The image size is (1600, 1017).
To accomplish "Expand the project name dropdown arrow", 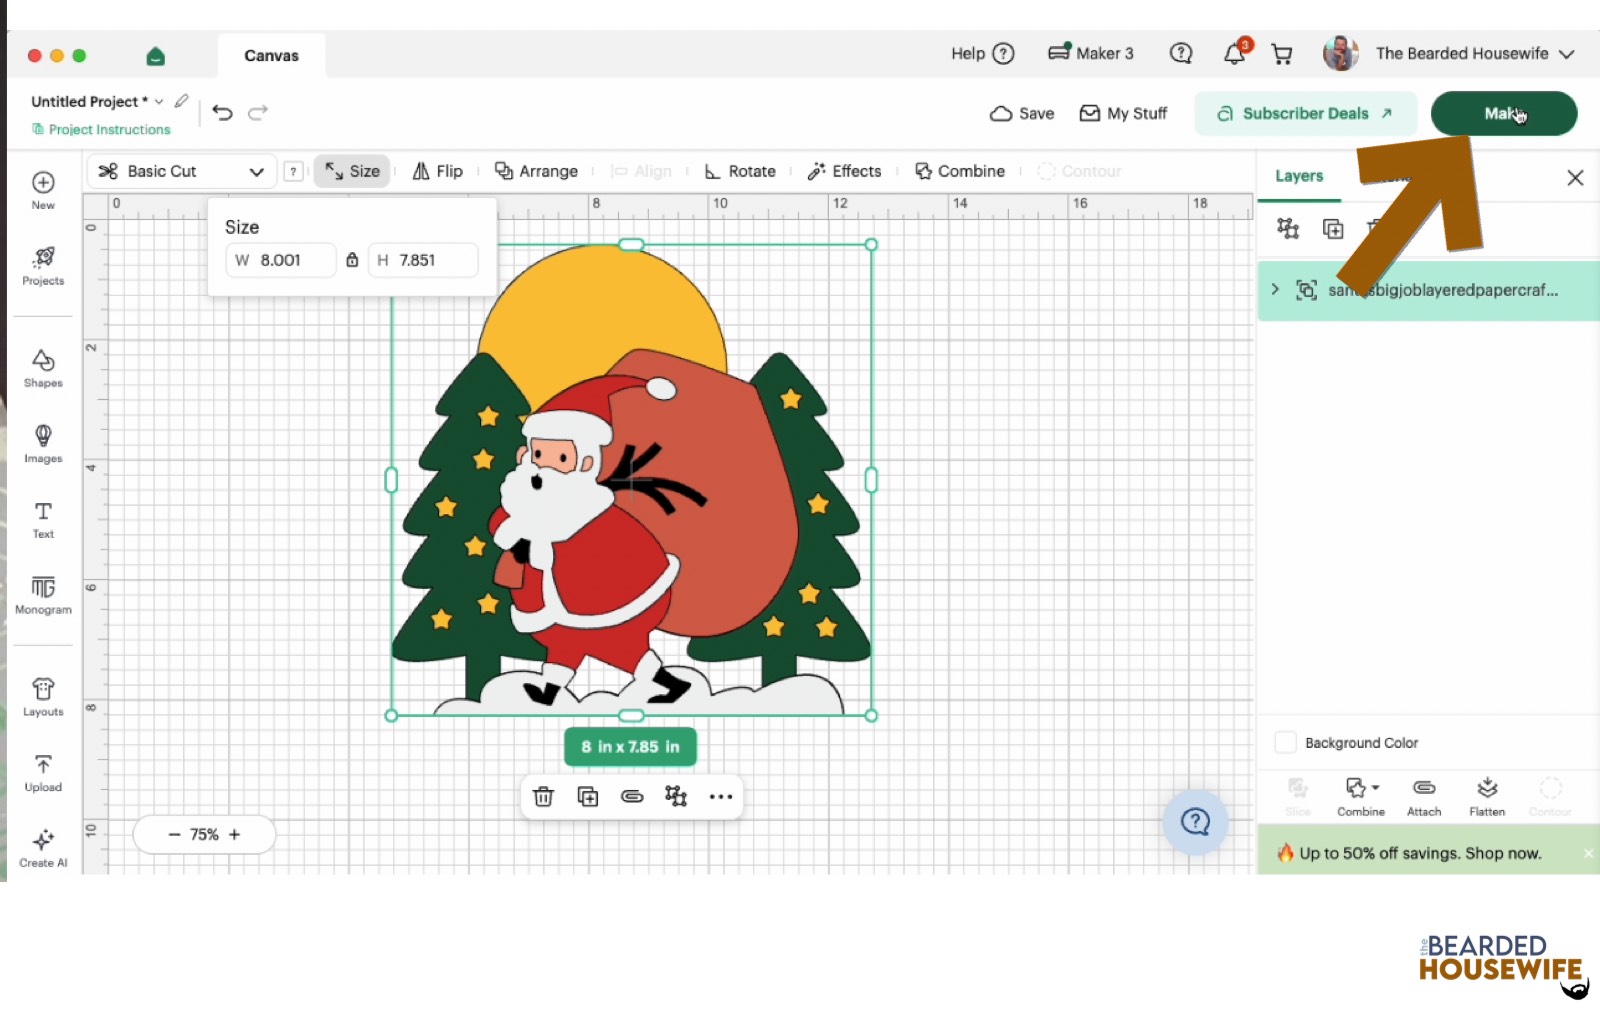I will (x=159, y=102).
